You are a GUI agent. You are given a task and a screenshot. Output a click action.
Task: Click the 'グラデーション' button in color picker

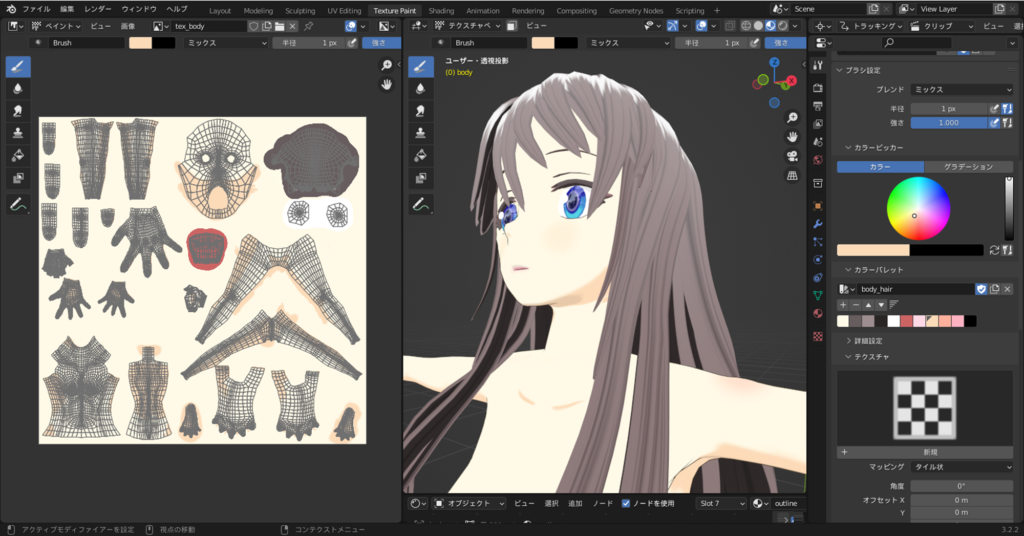tap(968, 166)
